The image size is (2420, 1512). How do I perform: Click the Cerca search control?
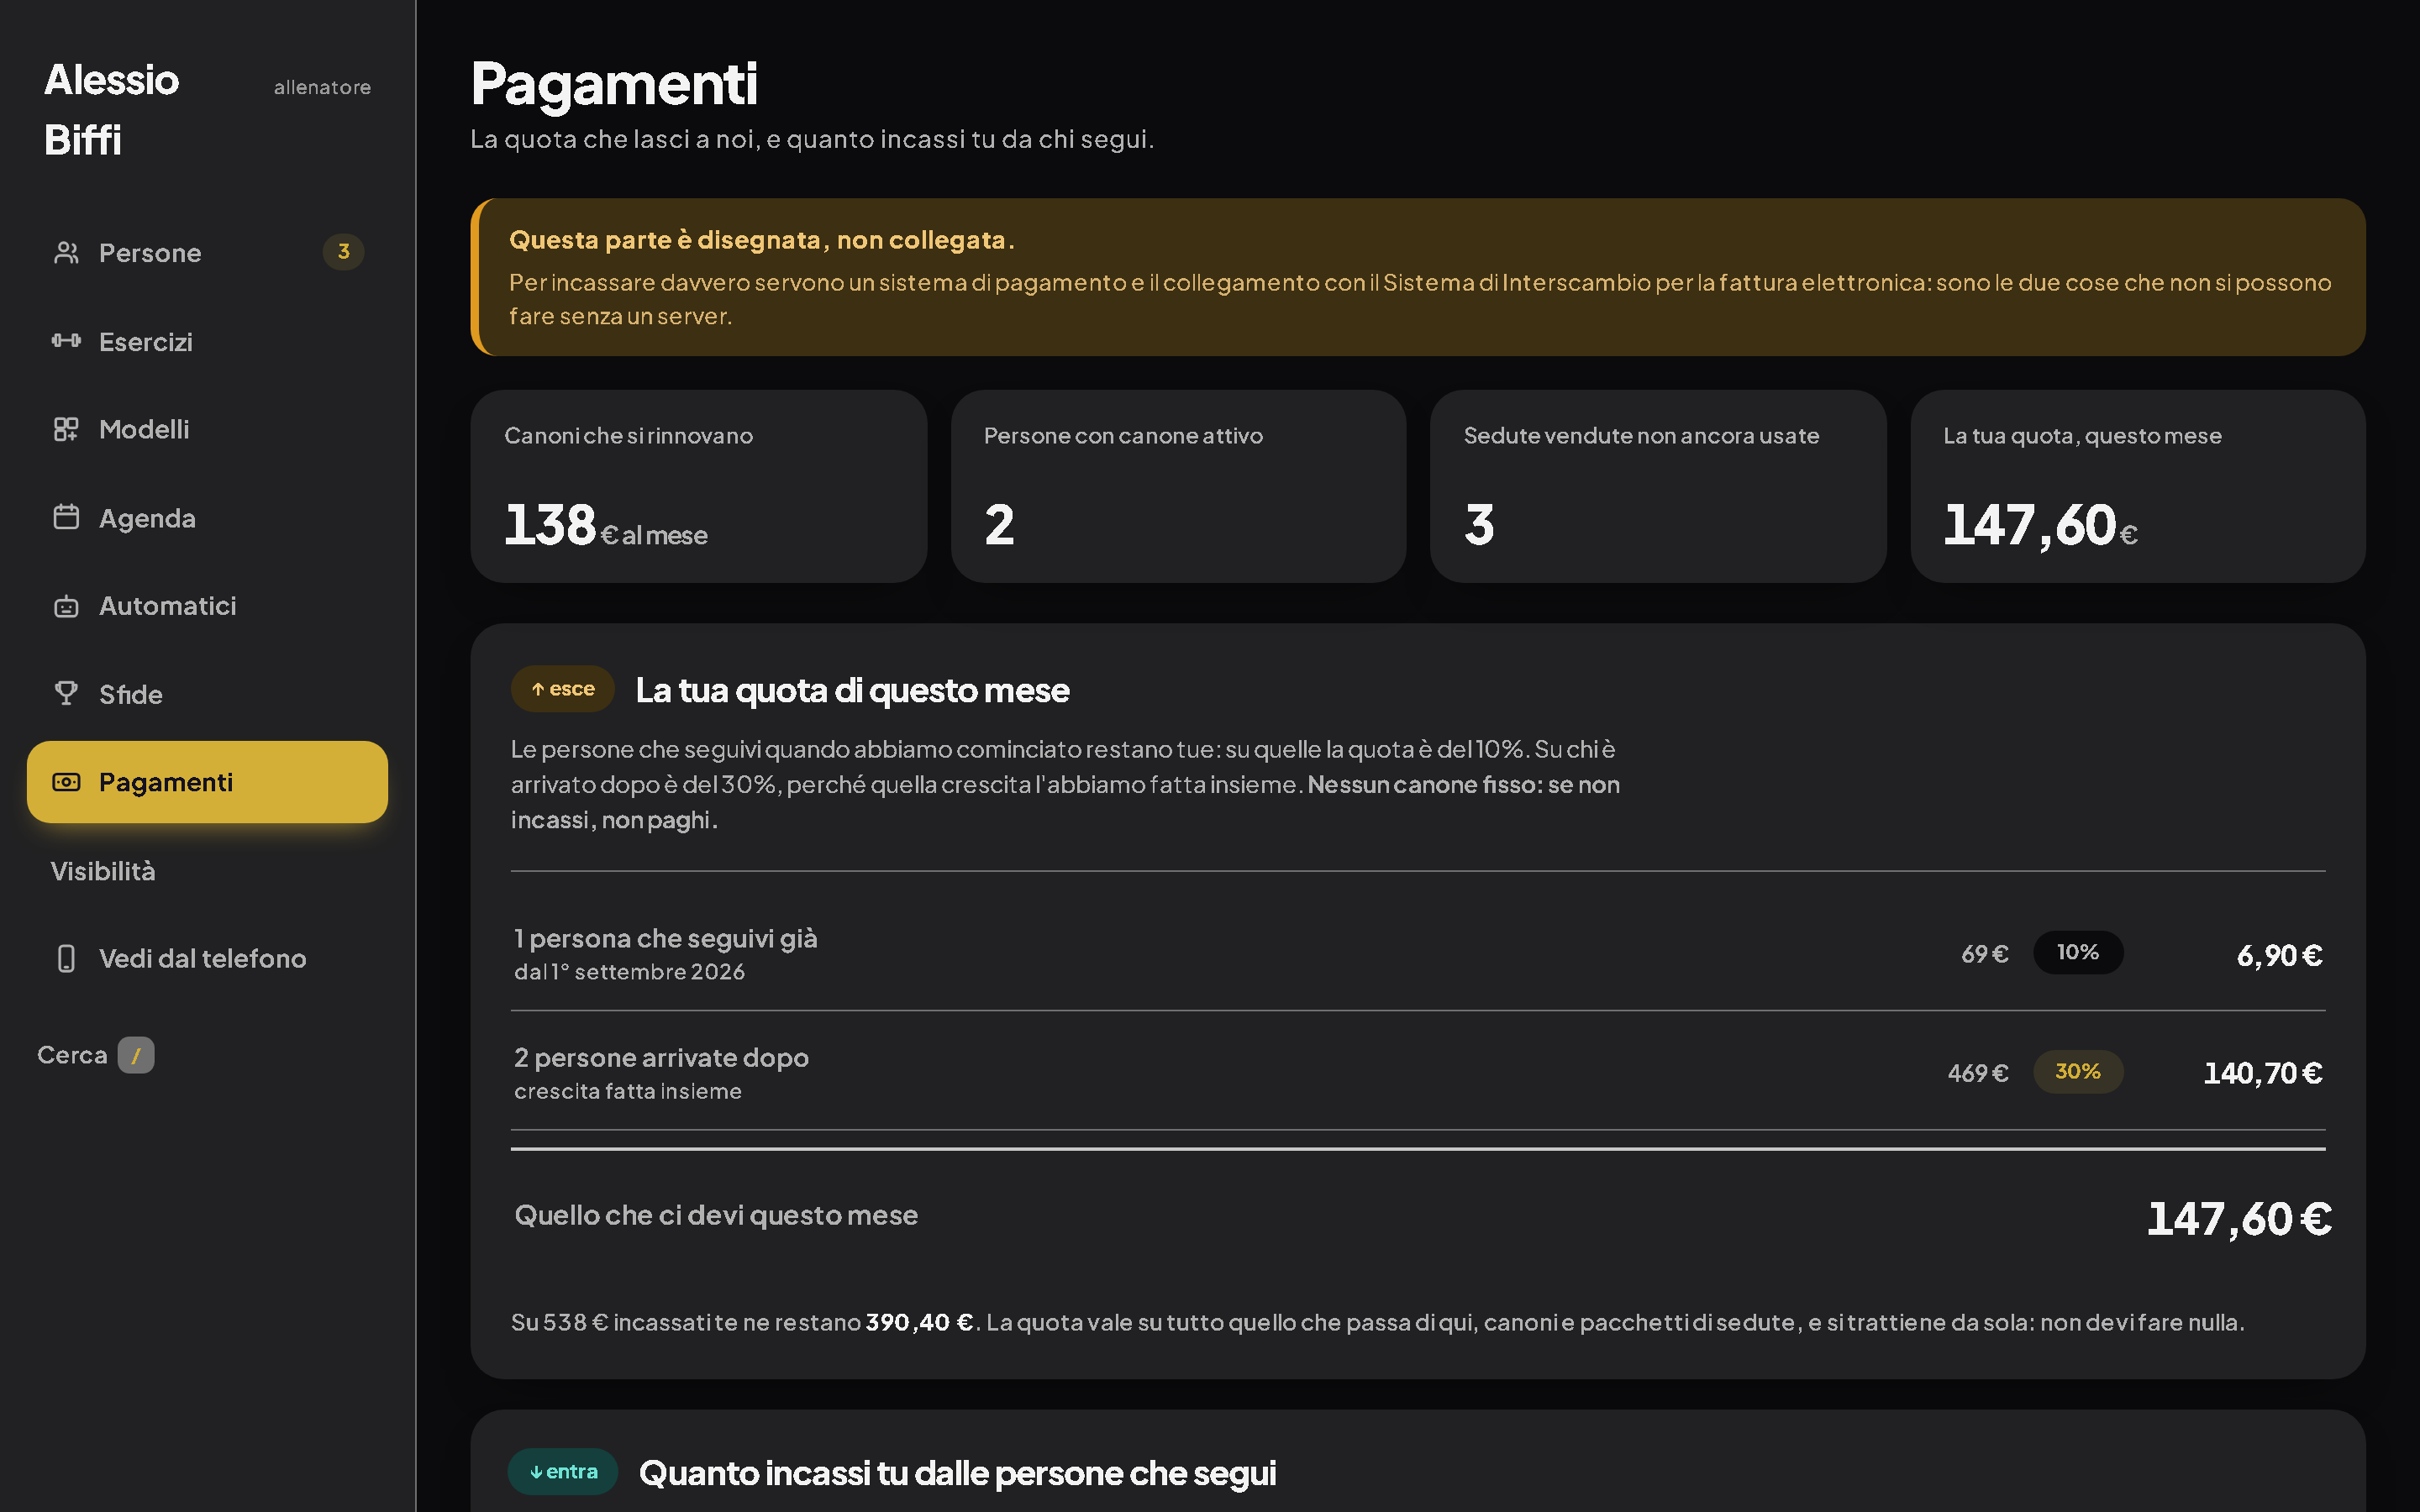96,1055
